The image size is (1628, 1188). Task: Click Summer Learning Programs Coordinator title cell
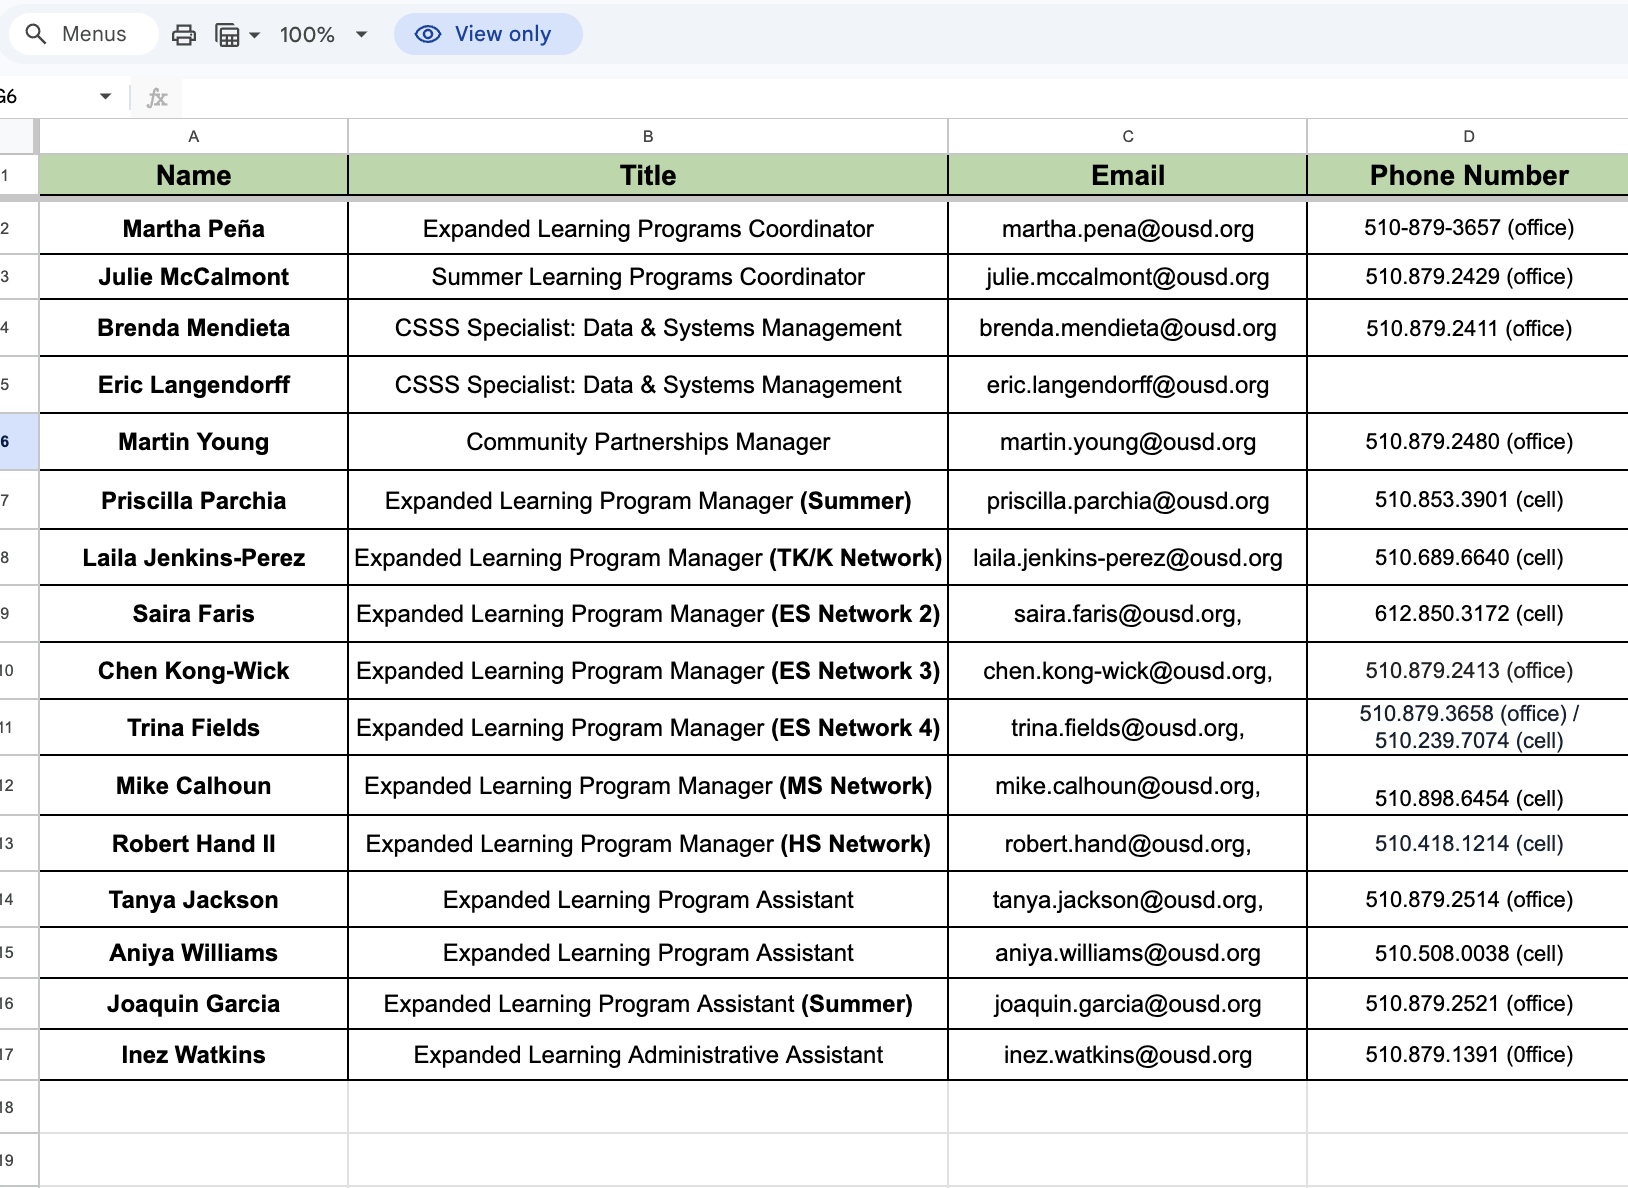pos(648,277)
